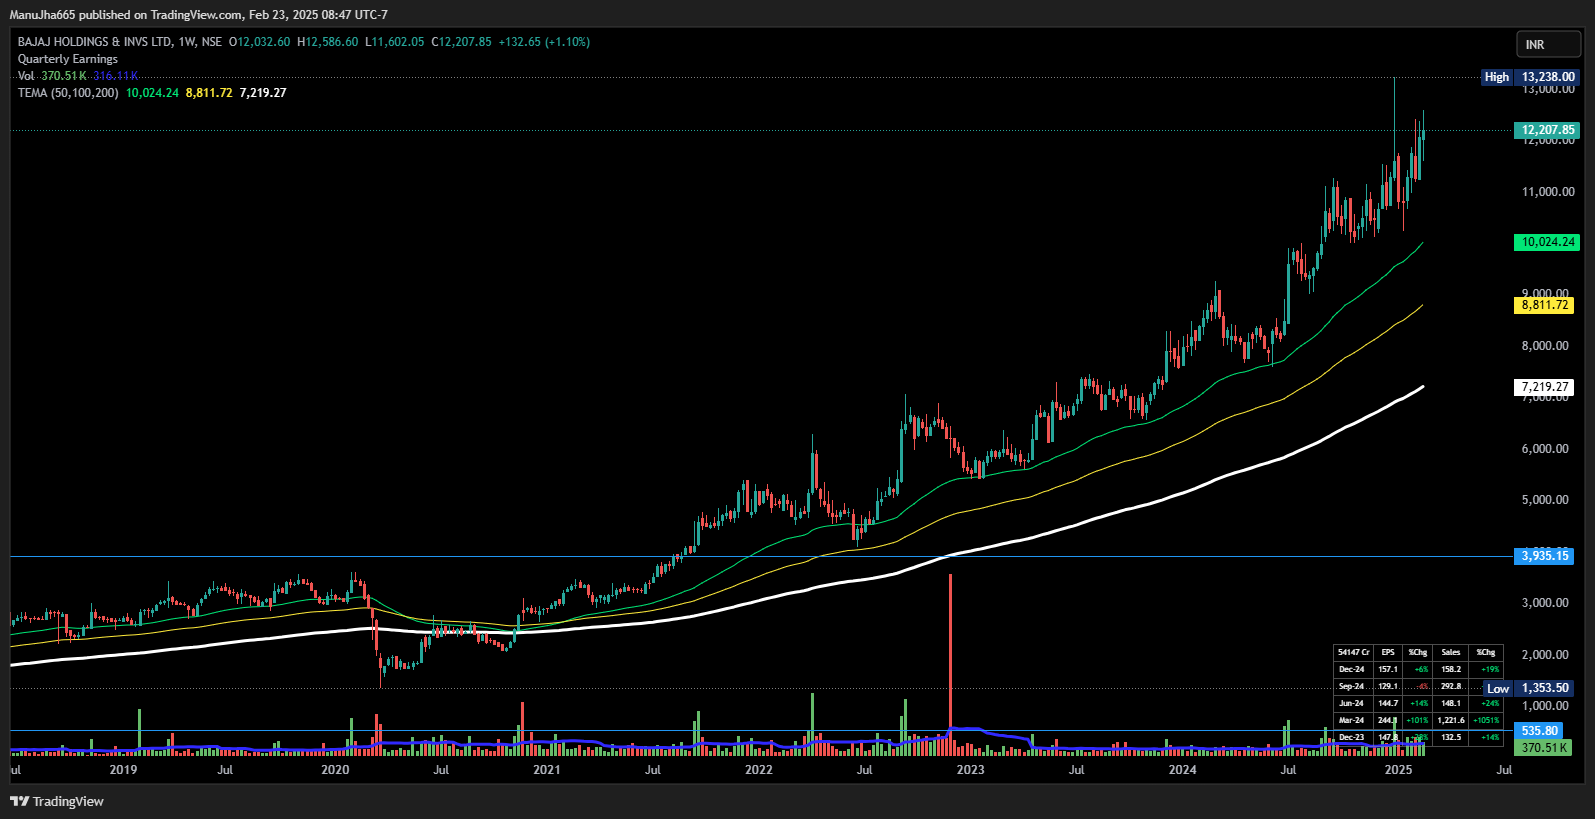Click the 2019 label on time axis
The height and width of the screenshot is (819, 1595).
[123, 770]
